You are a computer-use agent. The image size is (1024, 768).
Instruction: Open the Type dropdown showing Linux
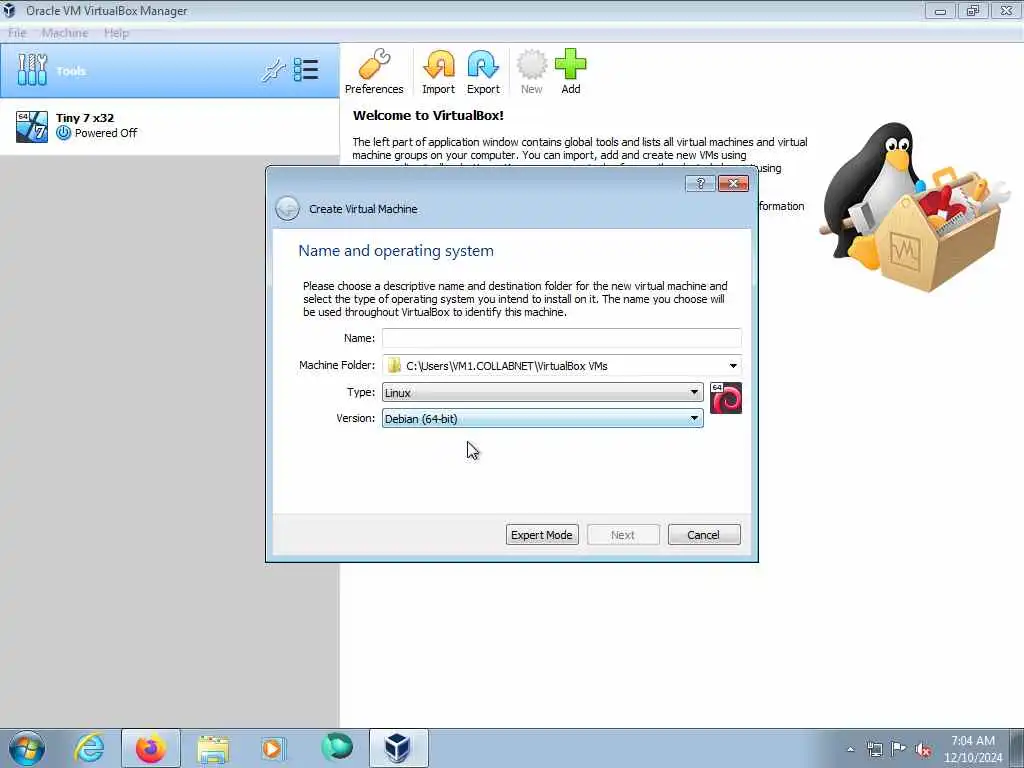coord(542,392)
